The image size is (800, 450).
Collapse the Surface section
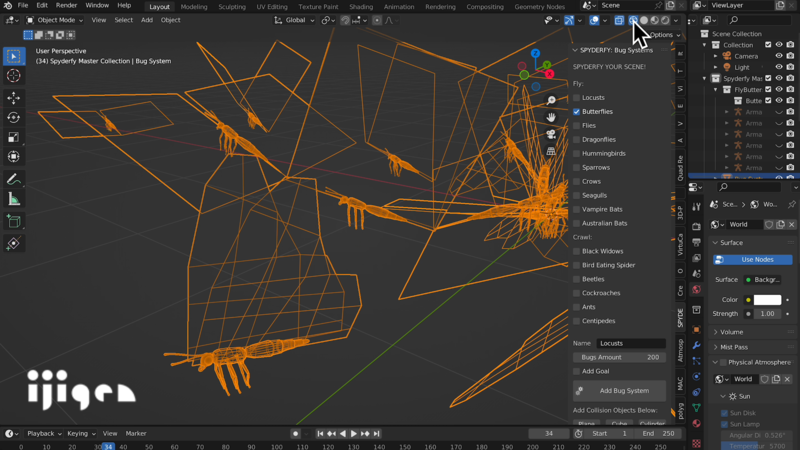[x=715, y=243]
